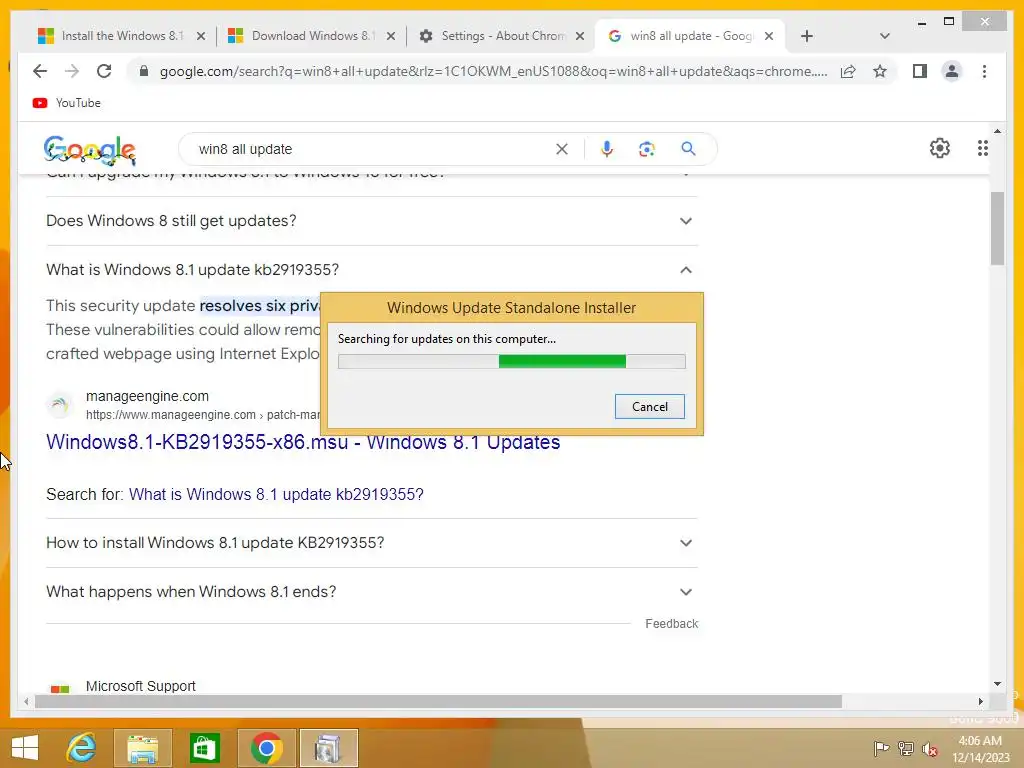
Task: Click the manageengine.com site name
Action: pos(147,396)
